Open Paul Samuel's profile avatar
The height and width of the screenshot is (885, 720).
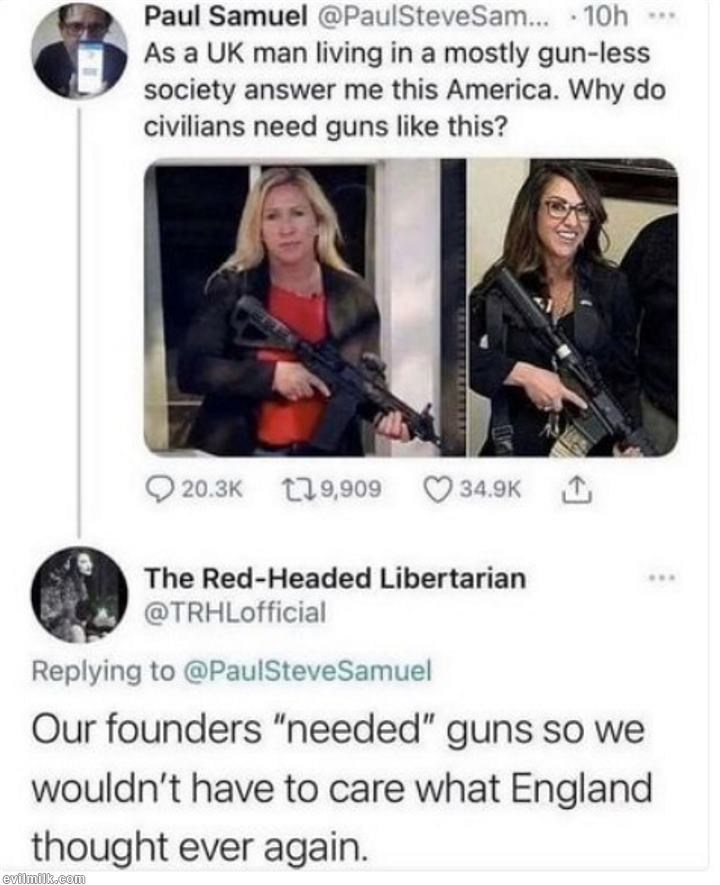pyautogui.click(x=80, y=51)
